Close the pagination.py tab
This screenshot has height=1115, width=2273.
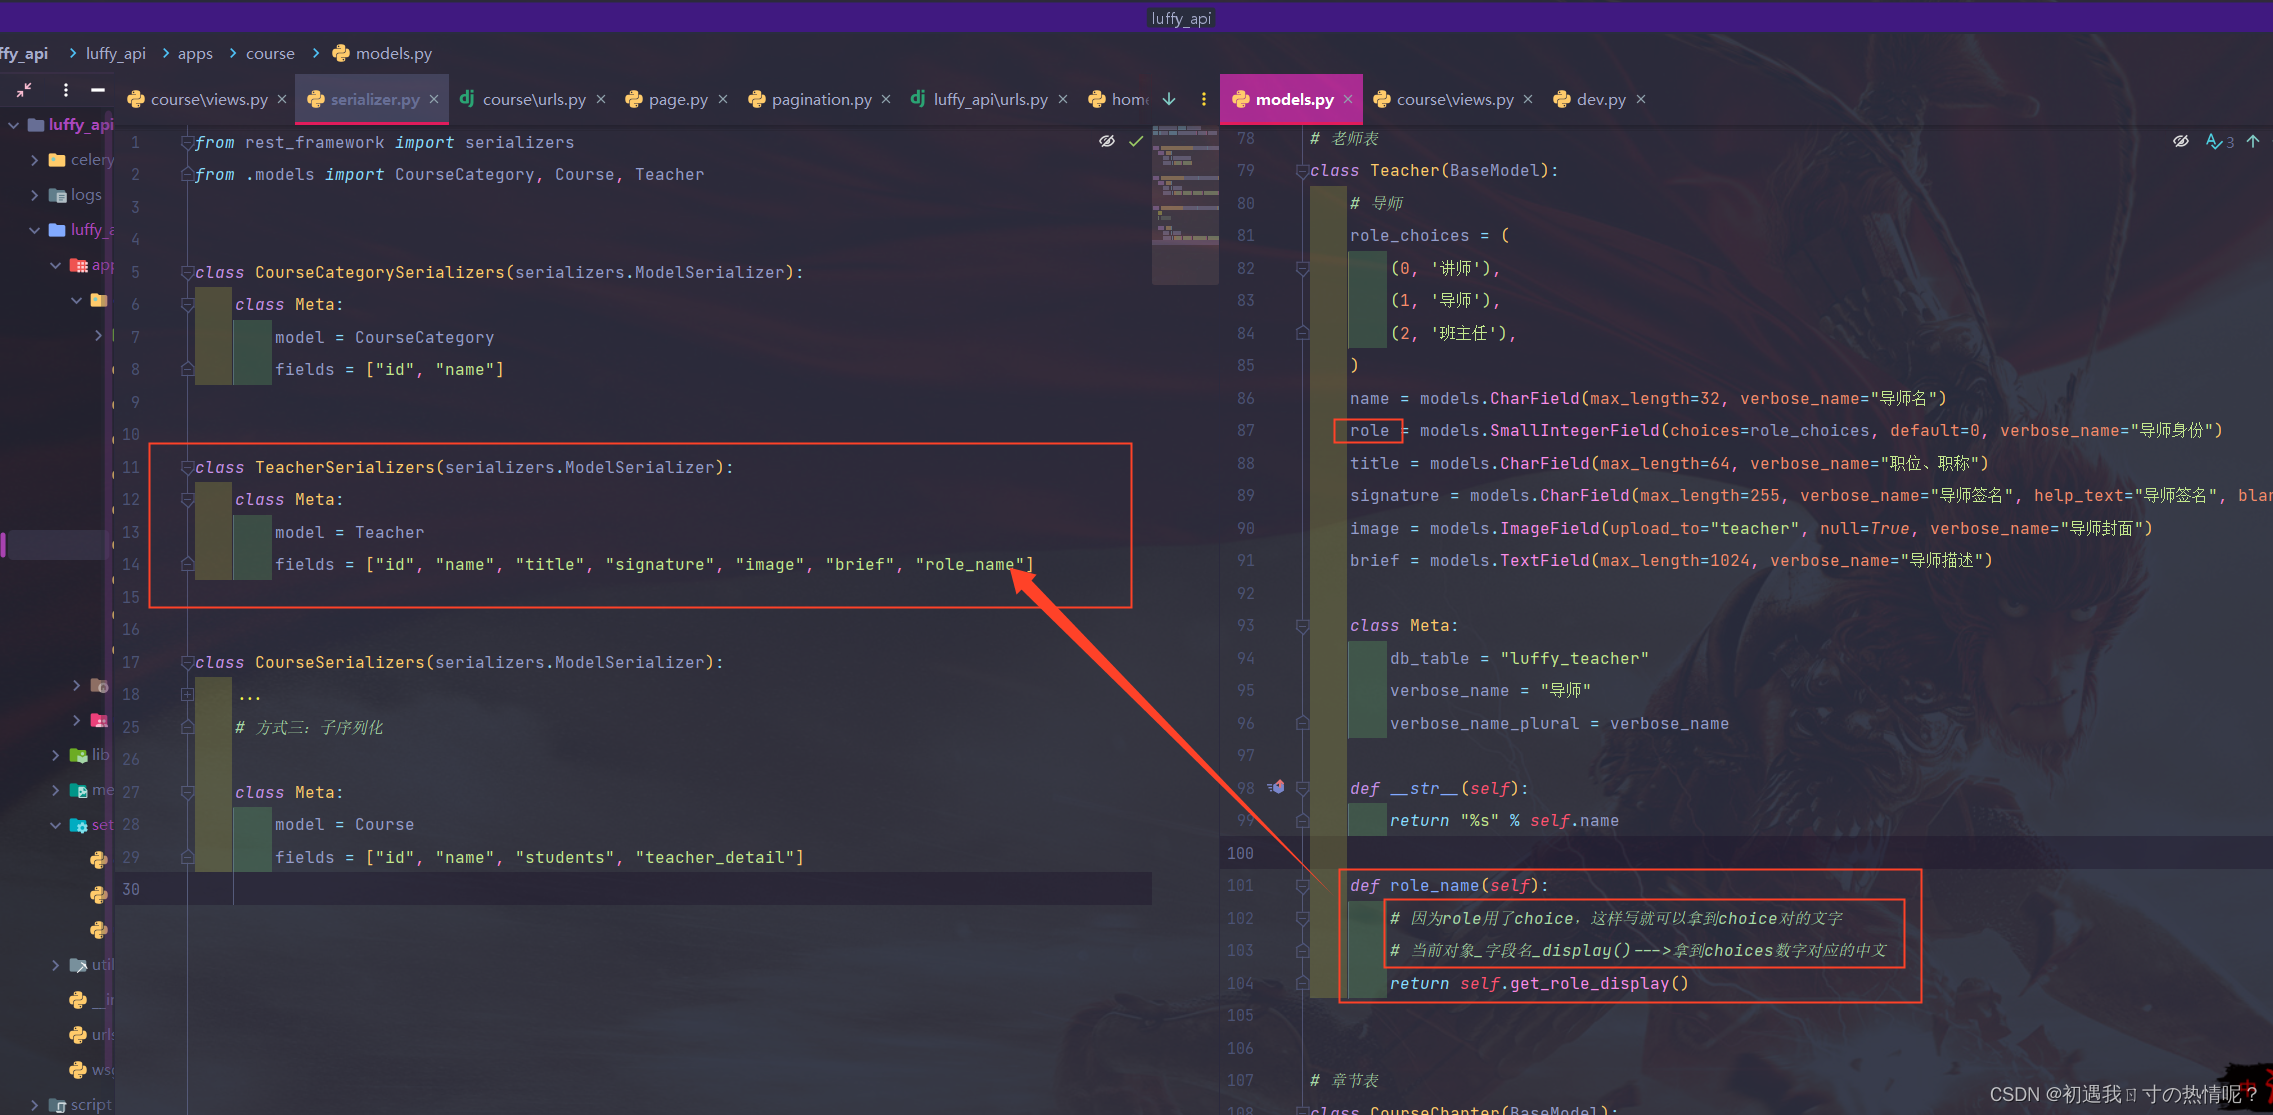pyautogui.click(x=886, y=99)
